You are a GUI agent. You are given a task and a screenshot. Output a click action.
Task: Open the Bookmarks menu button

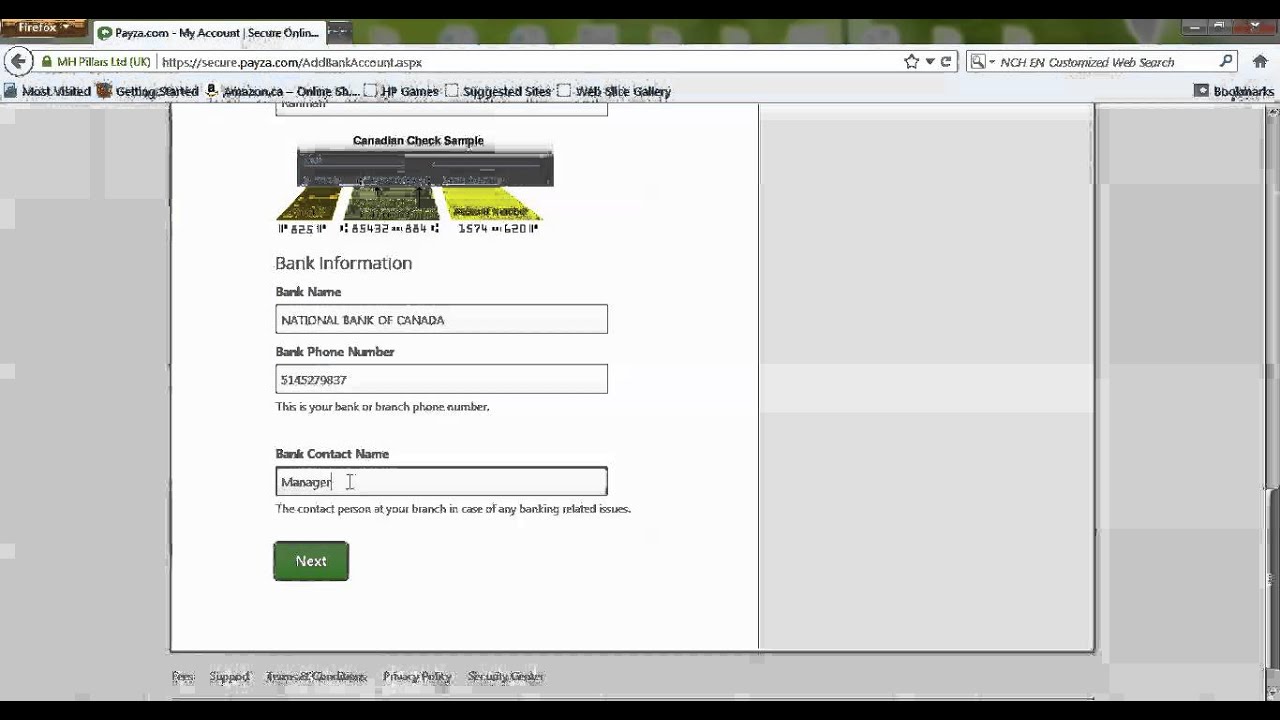pyautogui.click(x=1234, y=91)
